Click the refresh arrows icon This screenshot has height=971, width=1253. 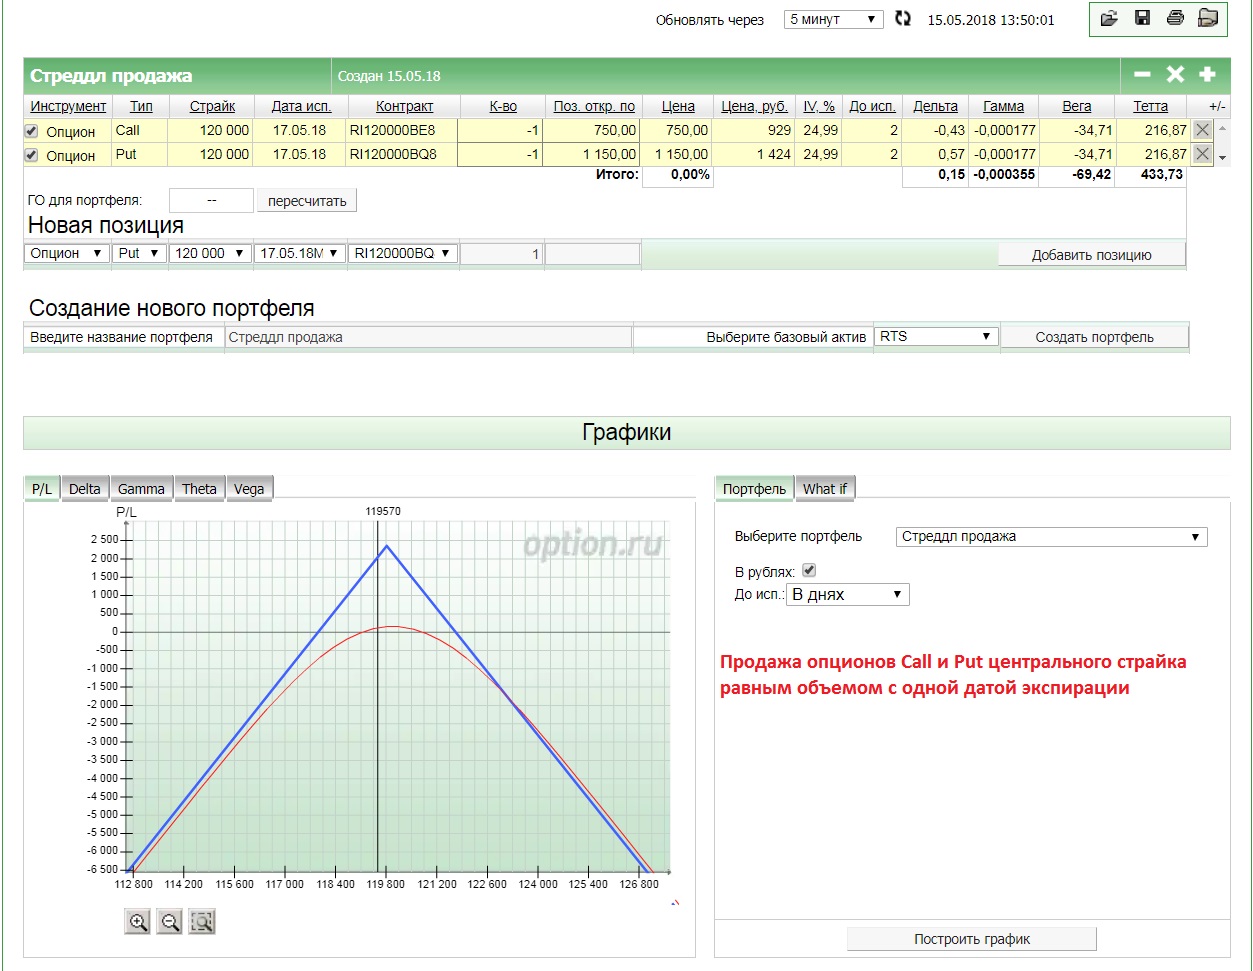point(903,19)
